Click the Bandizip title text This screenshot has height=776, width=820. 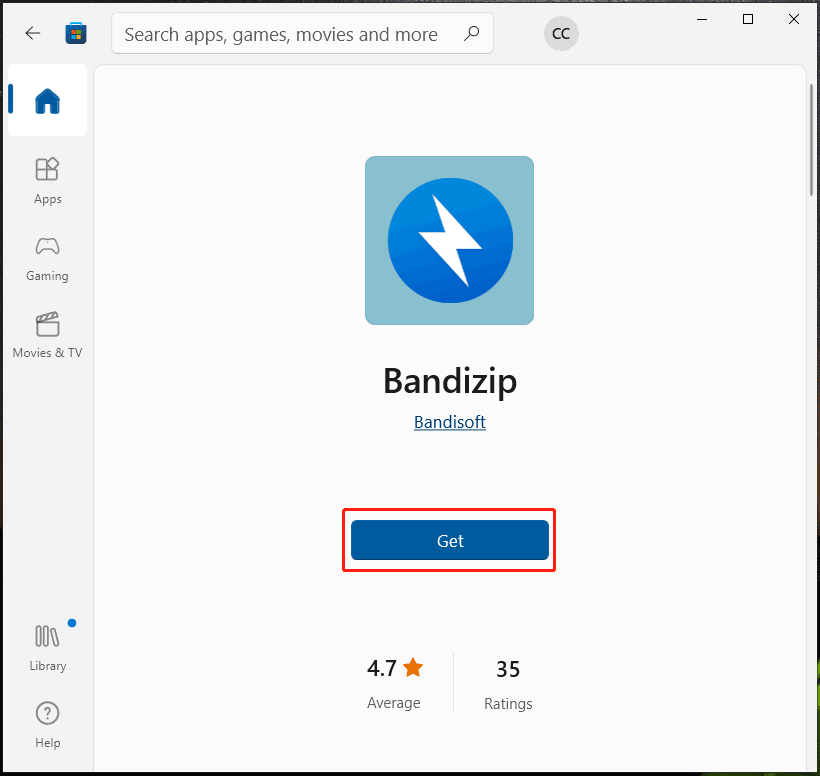pos(450,382)
